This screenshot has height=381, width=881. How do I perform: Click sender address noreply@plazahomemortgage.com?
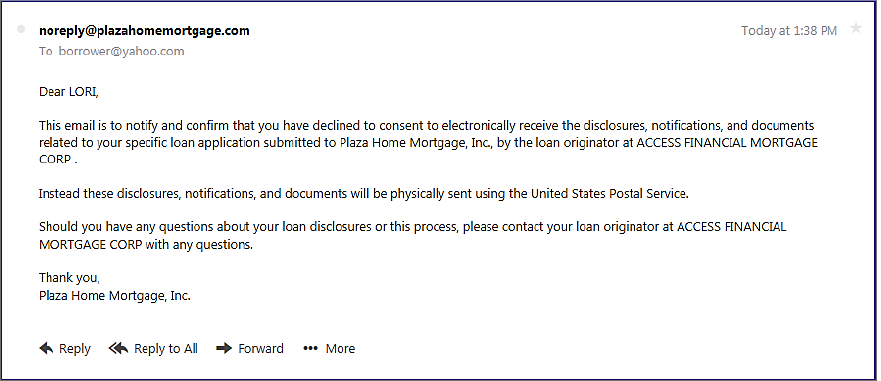144,31
